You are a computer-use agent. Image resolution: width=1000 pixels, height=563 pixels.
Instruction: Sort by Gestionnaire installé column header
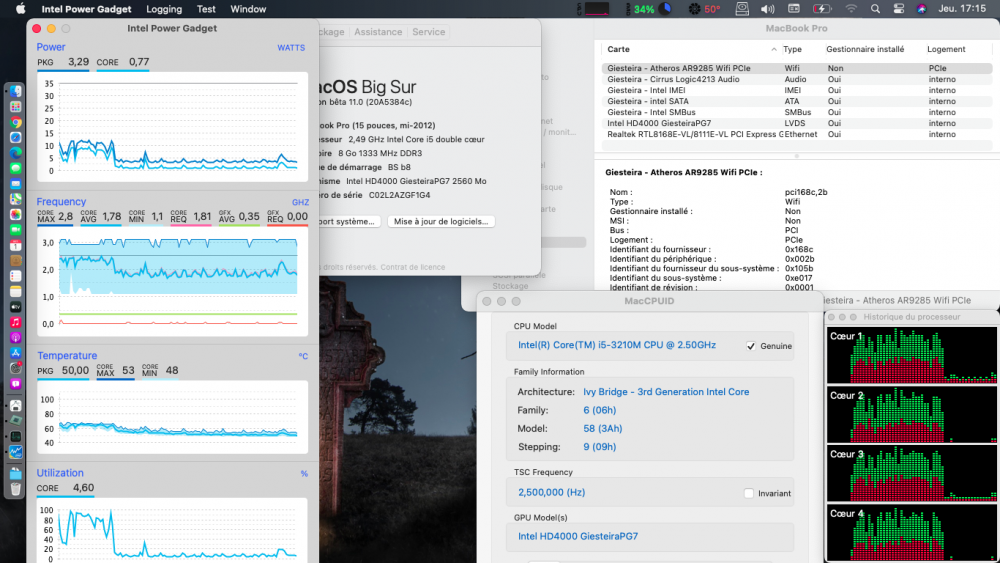[865, 49]
